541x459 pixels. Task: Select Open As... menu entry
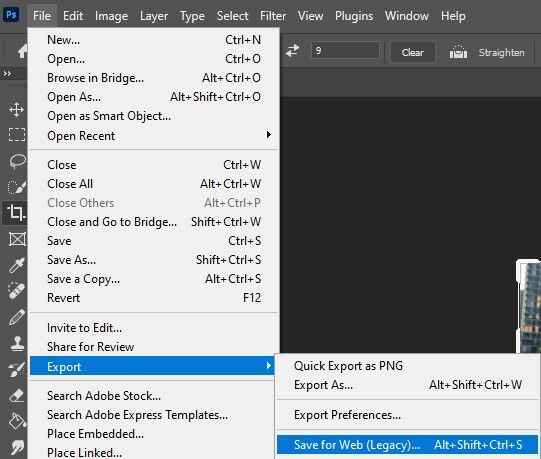[154, 97]
